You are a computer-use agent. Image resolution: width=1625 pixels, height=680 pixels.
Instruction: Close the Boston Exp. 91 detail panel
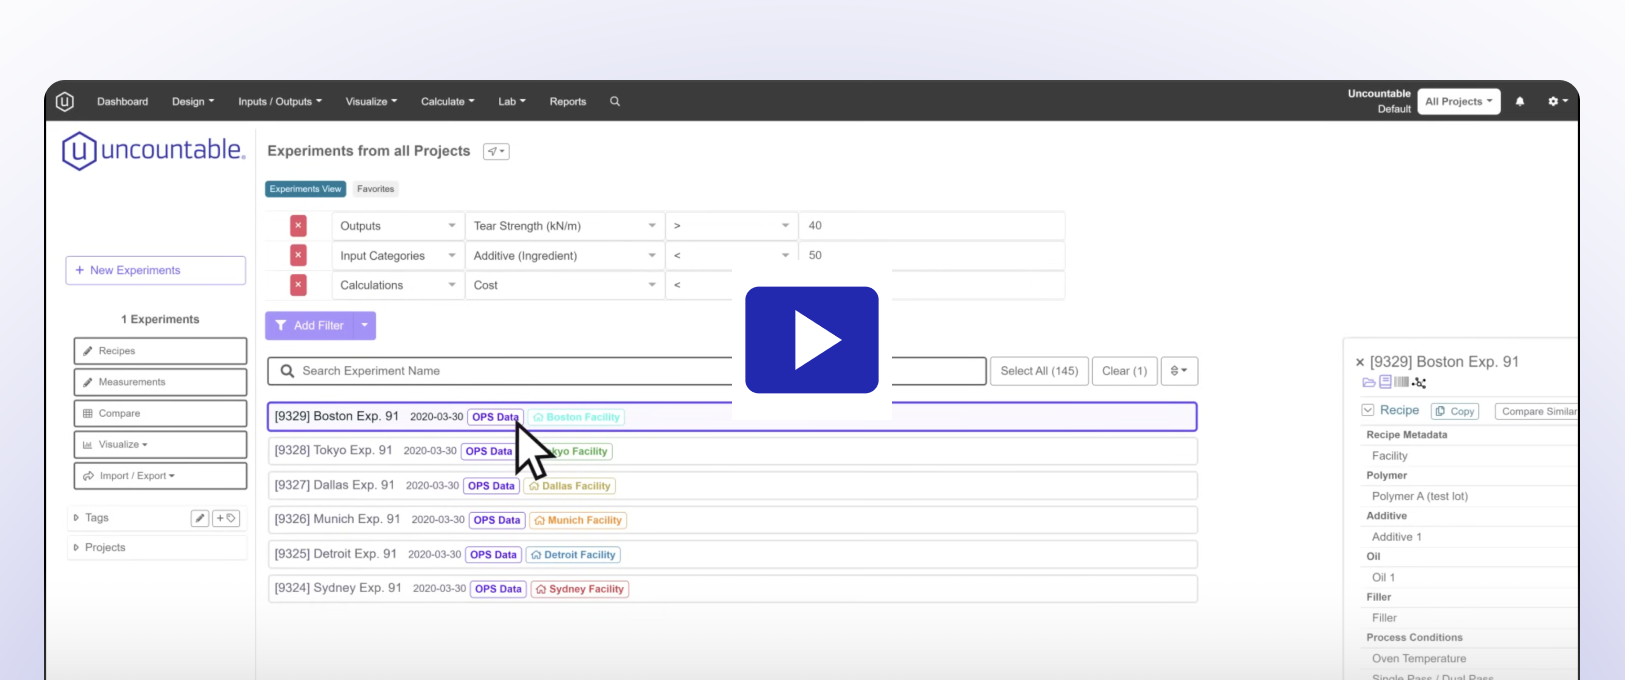click(x=1360, y=362)
